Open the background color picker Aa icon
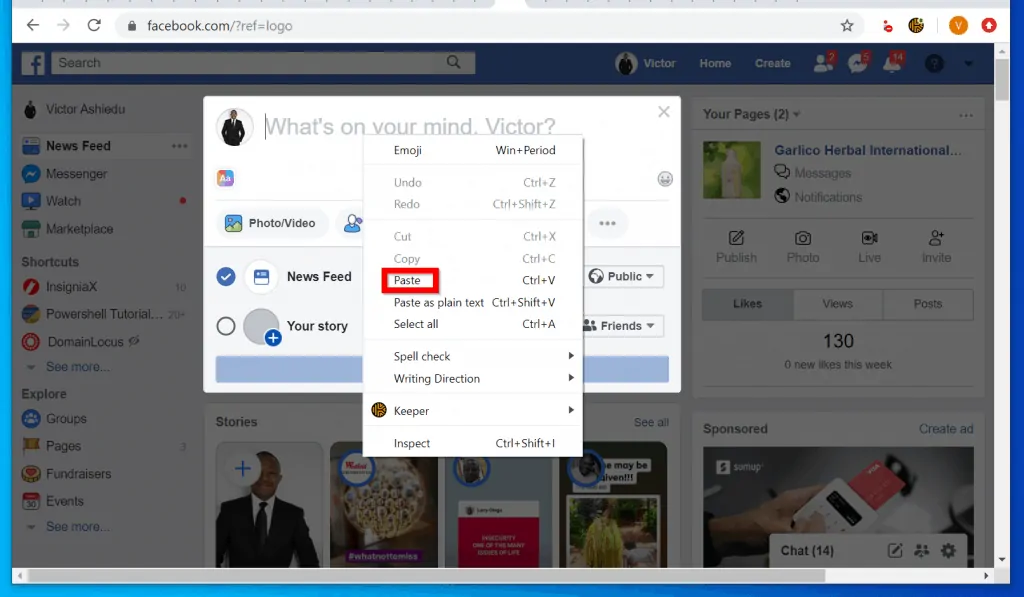Viewport: 1024px width, 597px height. tap(225, 178)
